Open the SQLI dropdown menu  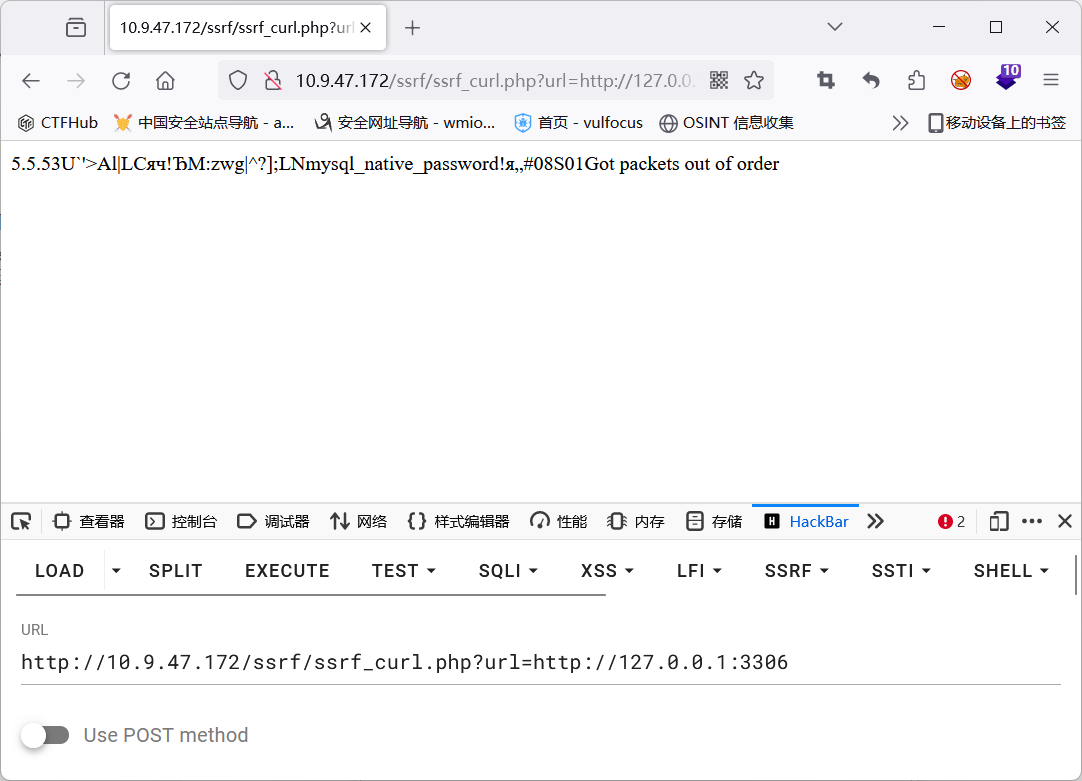click(508, 571)
